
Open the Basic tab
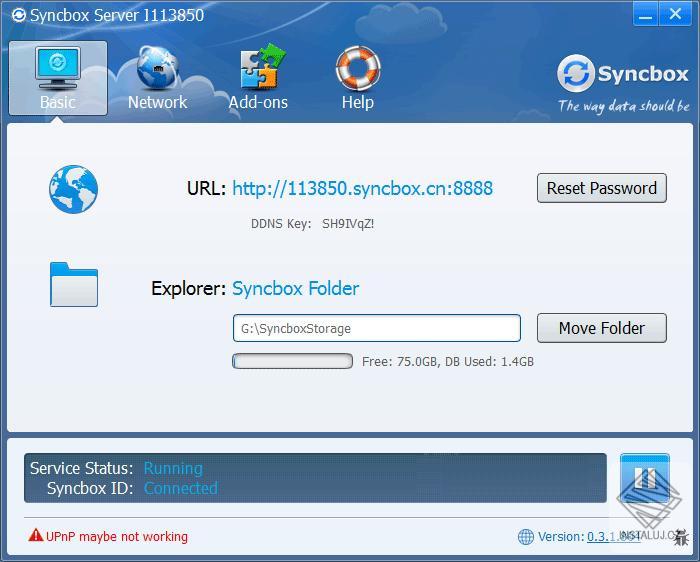pyautogui.click(x=58, y=78)
